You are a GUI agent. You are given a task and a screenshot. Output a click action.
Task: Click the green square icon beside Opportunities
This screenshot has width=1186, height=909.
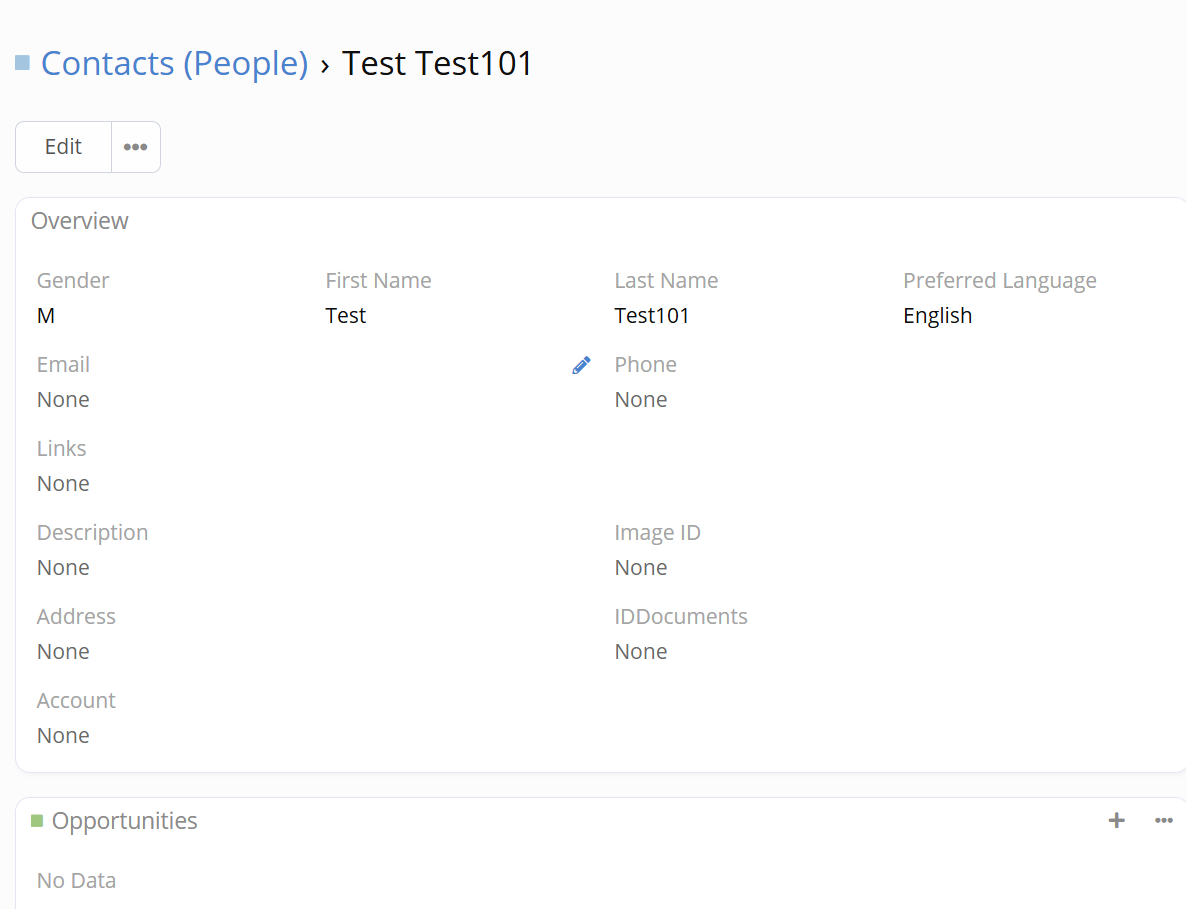[x=37, y=821]
